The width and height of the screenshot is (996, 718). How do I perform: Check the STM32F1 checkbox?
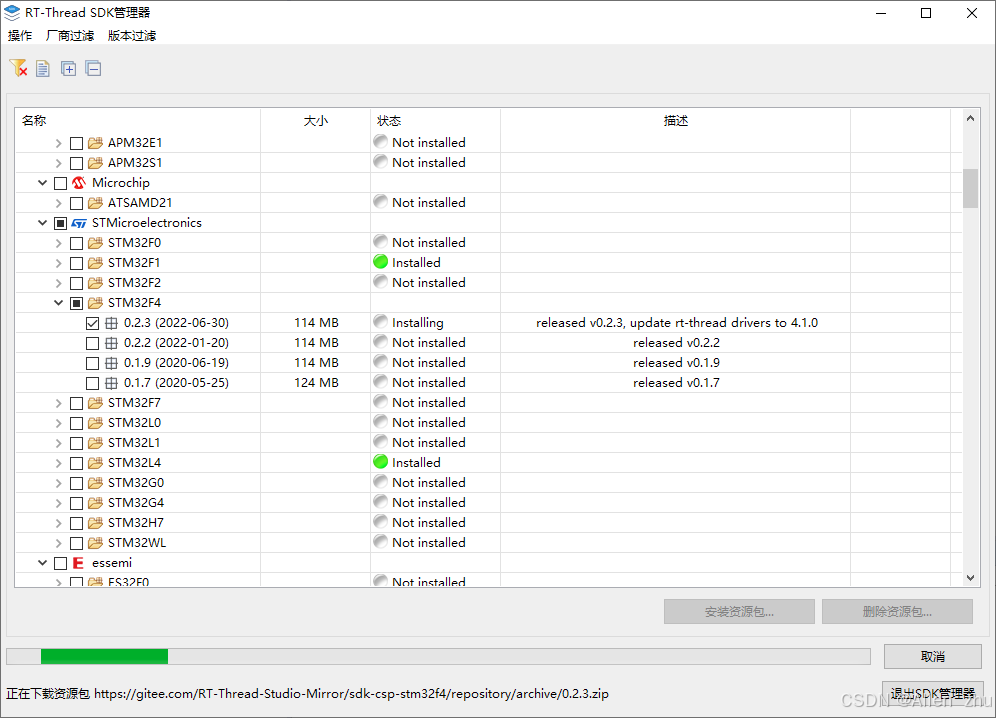coord(76,264)
